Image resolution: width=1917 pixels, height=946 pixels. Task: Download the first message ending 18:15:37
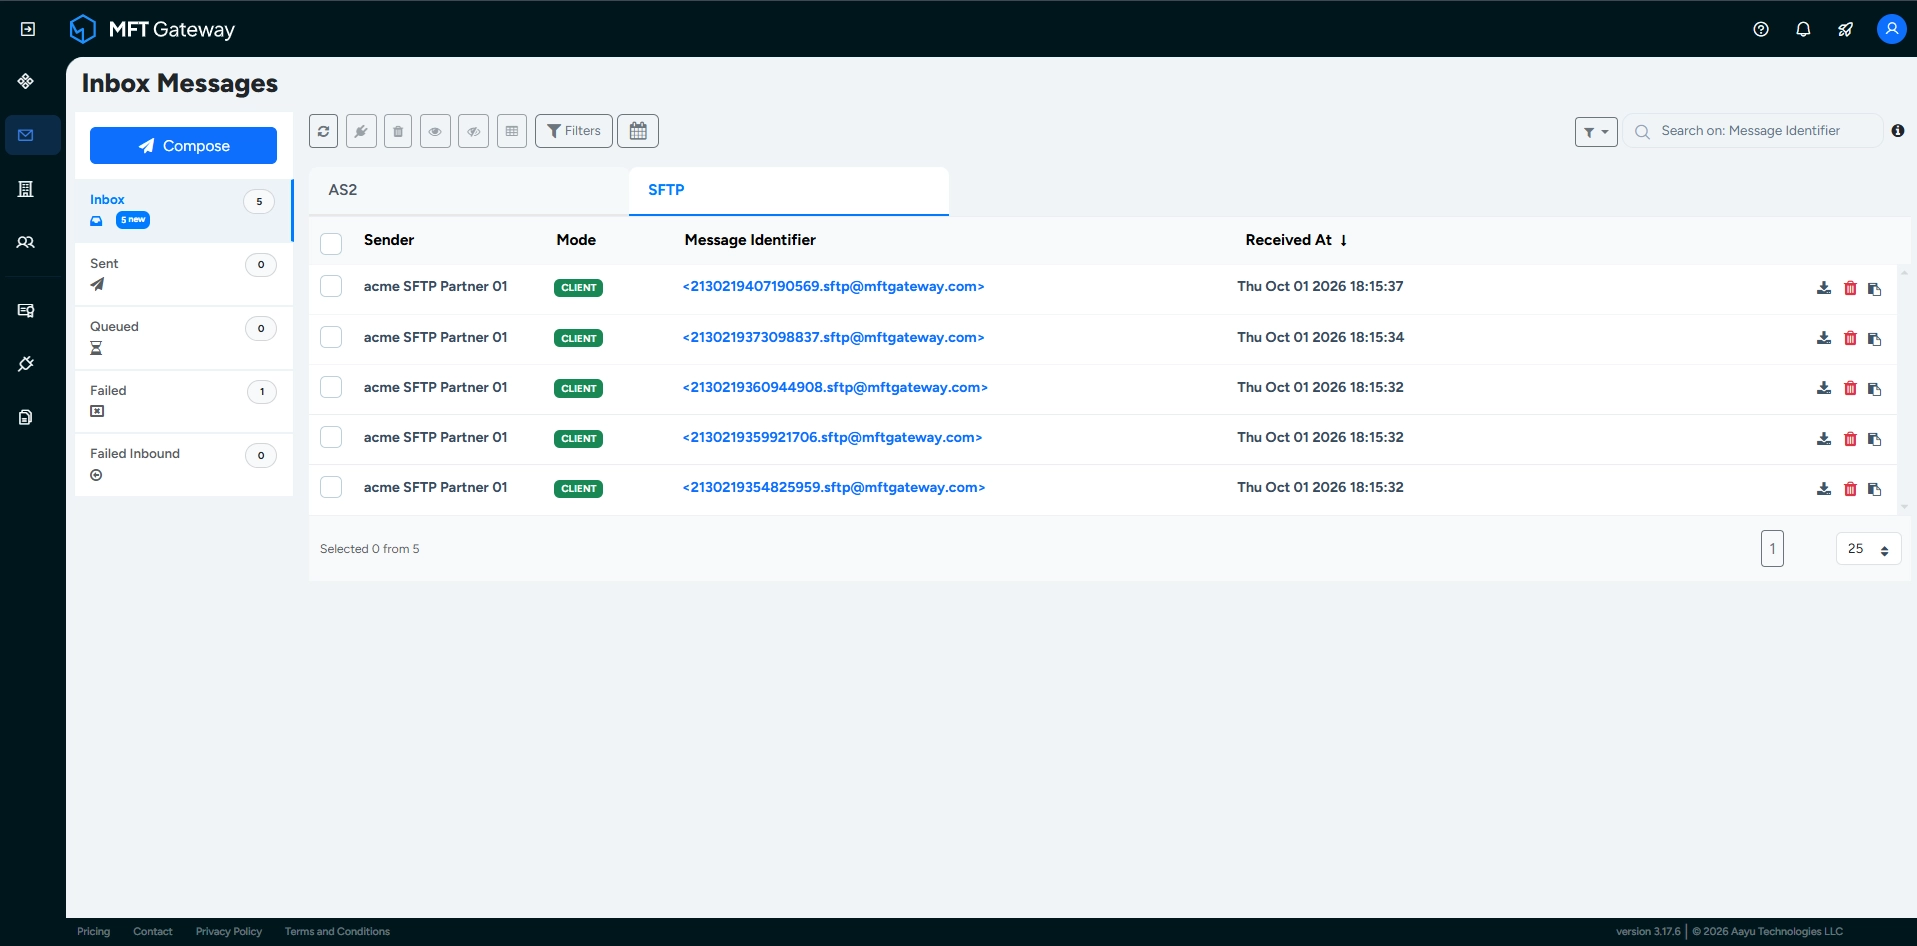click(1824, 288)
